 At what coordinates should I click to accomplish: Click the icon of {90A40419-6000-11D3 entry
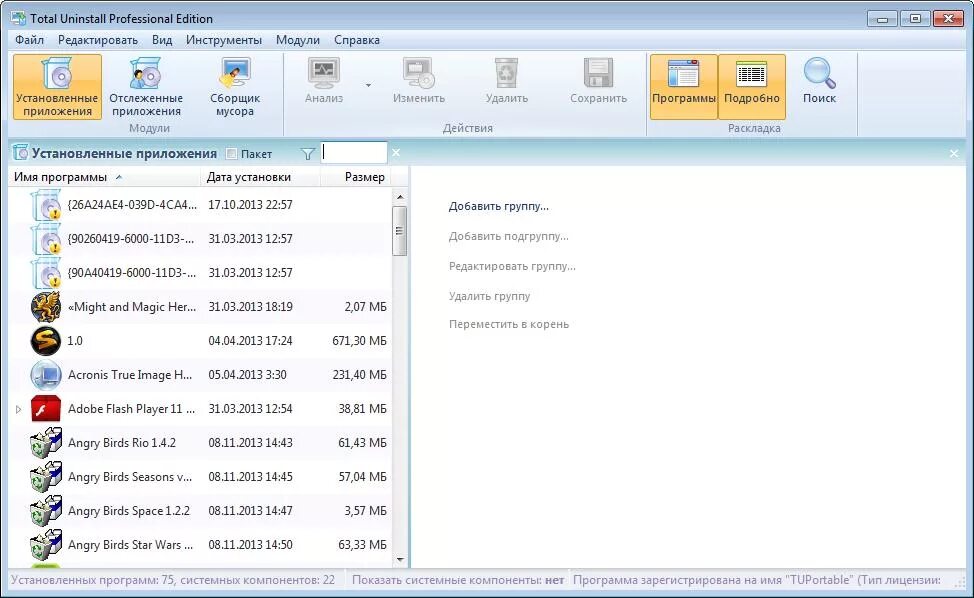[x=46, y=273]
